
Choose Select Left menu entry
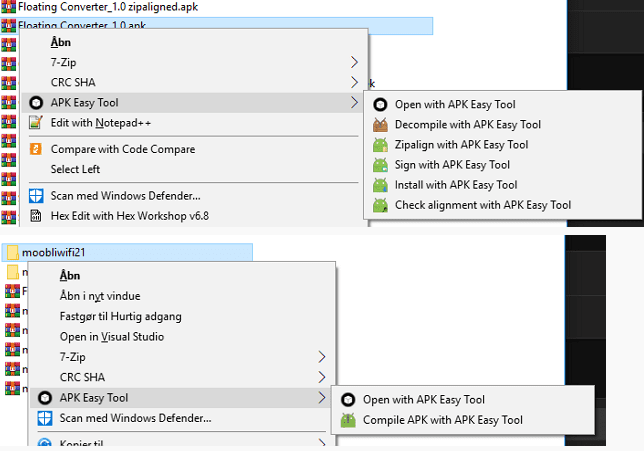pos(194,169)
